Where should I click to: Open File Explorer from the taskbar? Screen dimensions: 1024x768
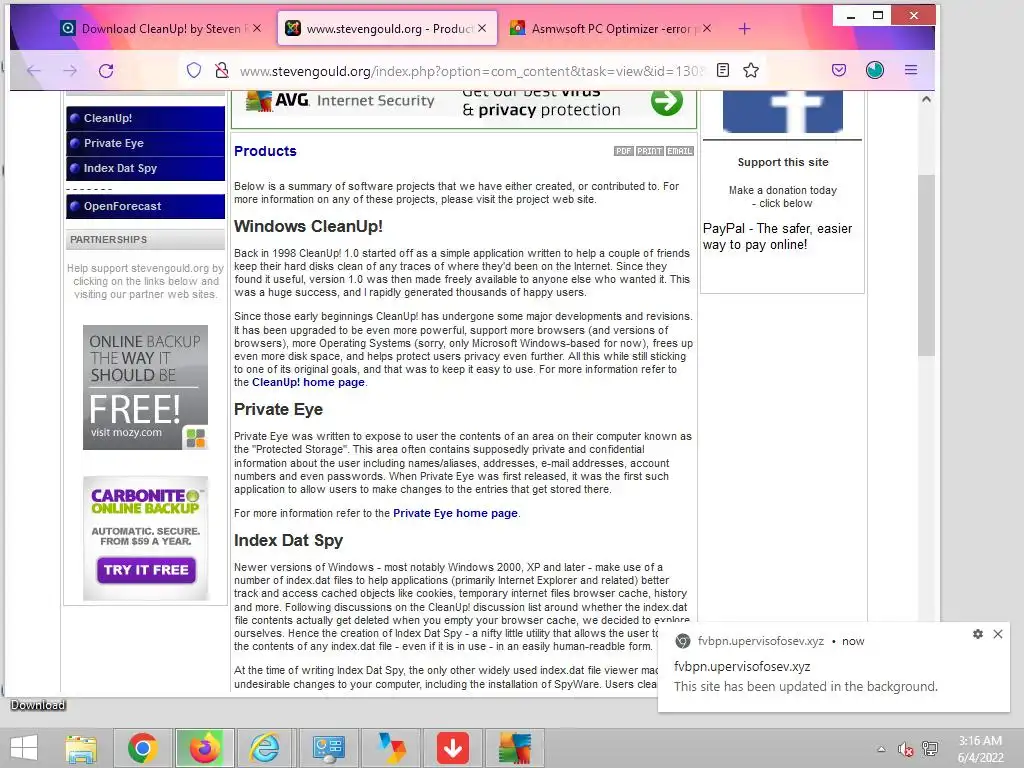[x=81, y=748]
